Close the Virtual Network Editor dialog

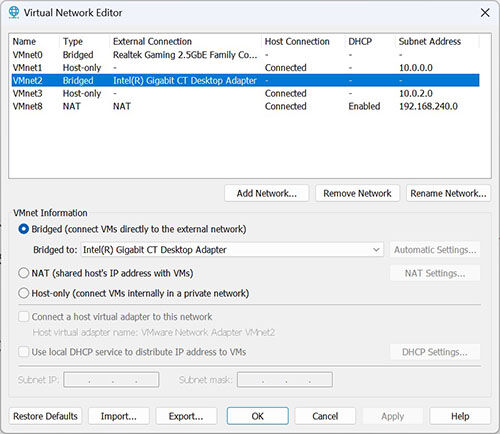tap(485, 13)
